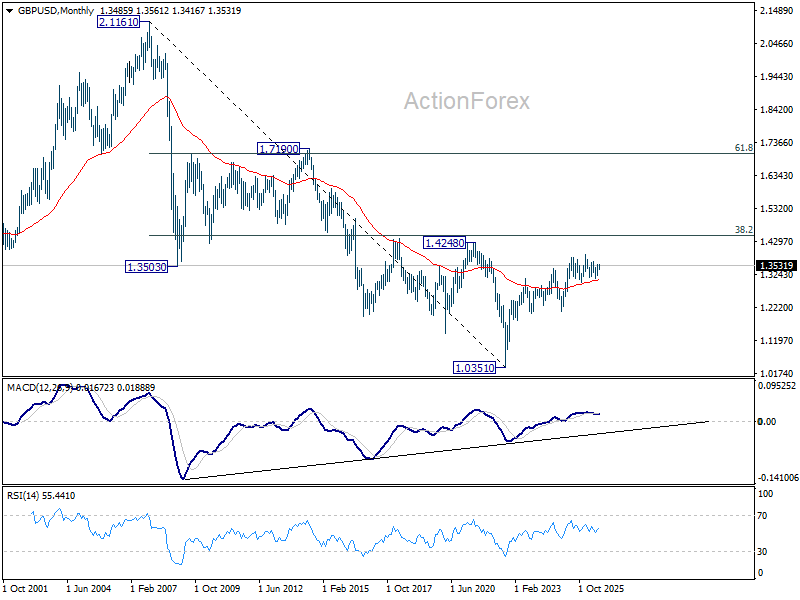Select the 1.71900 price label
800x600 pixels.
coord(279,149)
